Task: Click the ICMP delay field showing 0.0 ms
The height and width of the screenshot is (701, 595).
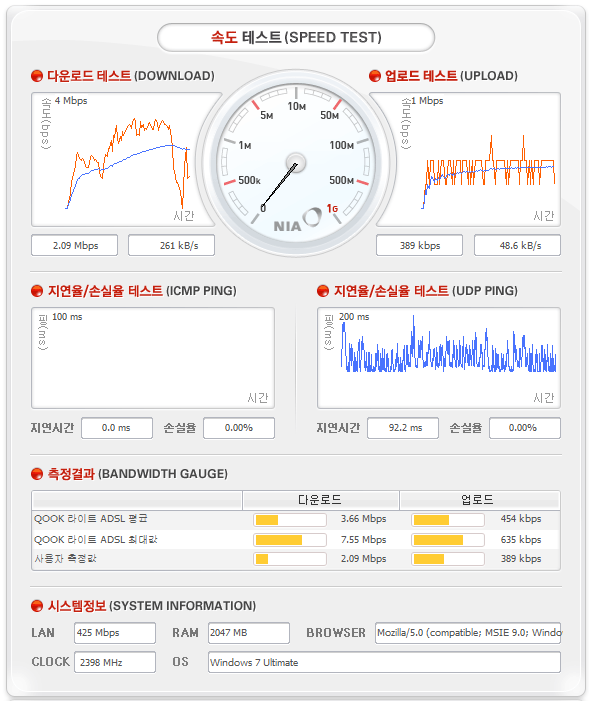Action: (x=117, y=428)
